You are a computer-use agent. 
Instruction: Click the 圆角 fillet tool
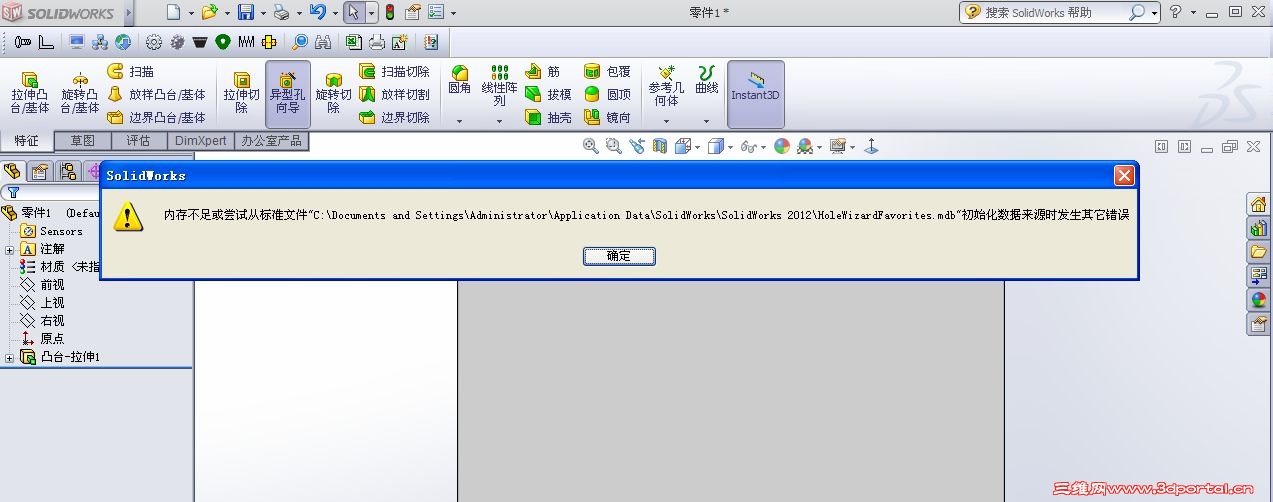[x=459, y=80]
